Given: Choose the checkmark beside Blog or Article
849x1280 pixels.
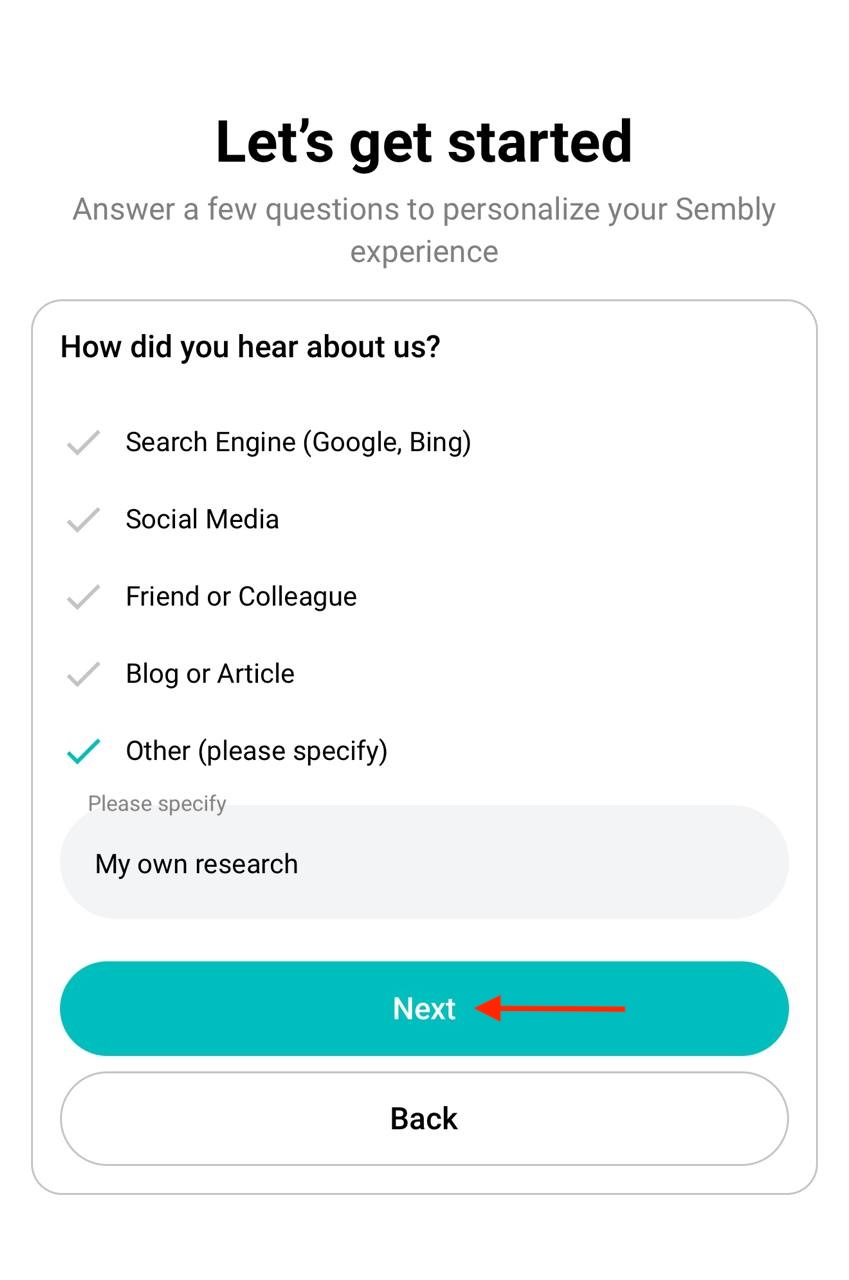Looking at the screenshot, I should pos(83,673).
